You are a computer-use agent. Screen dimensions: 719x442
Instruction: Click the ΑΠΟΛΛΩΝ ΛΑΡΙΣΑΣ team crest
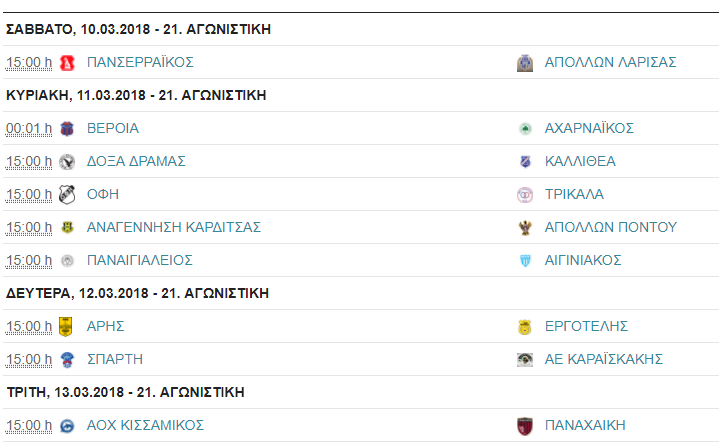[525, 63]
